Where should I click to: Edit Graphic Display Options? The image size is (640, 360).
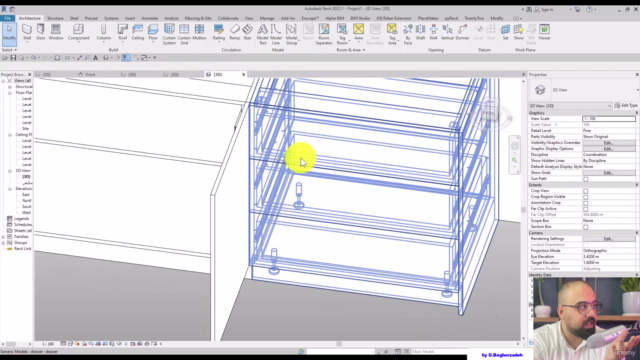click(609, 149)
